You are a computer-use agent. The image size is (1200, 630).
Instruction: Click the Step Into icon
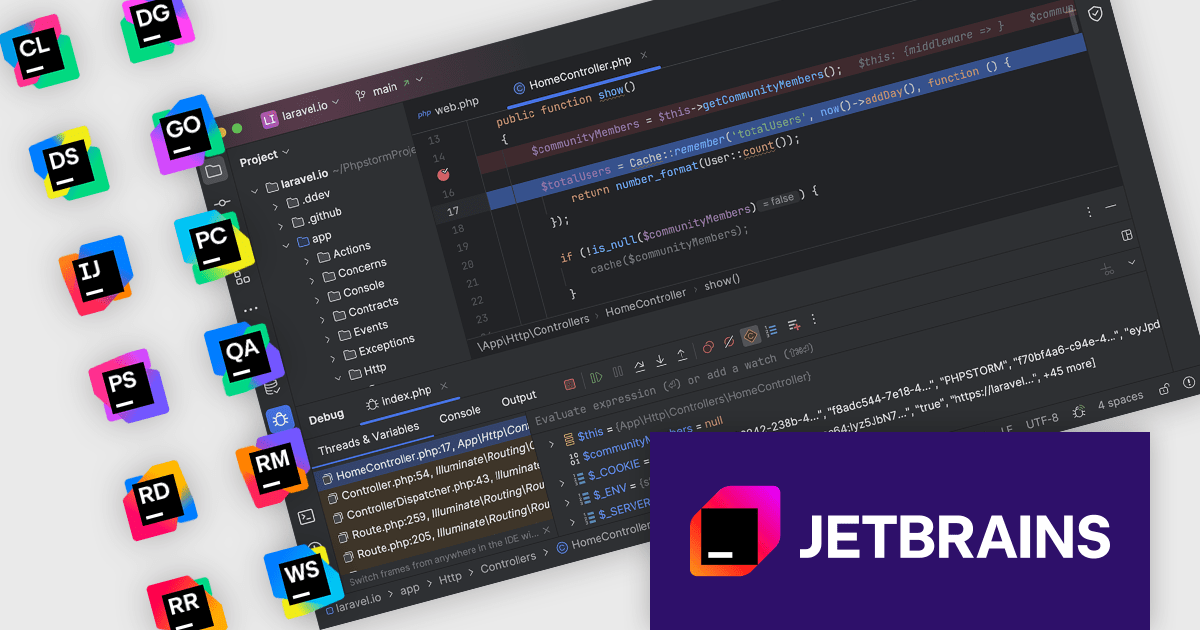[660, 360]
